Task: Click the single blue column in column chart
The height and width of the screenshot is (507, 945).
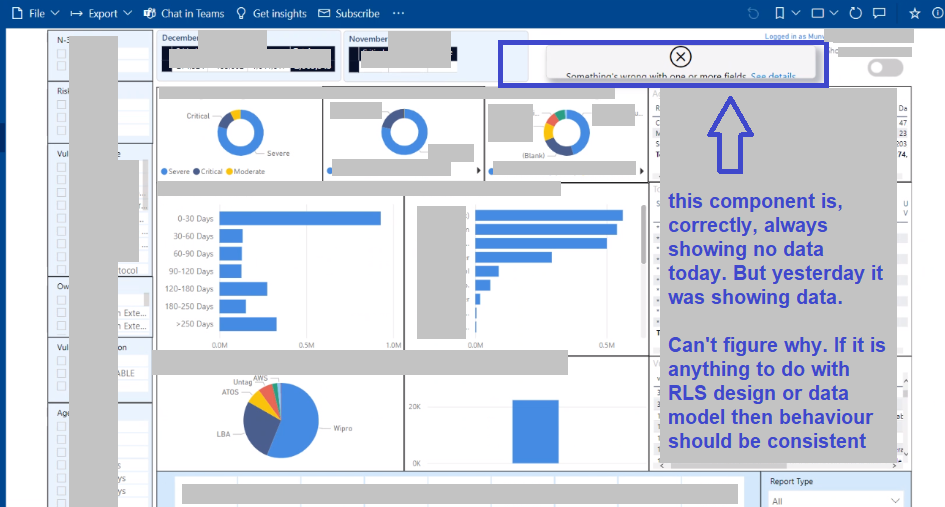Action: point(535,432)
